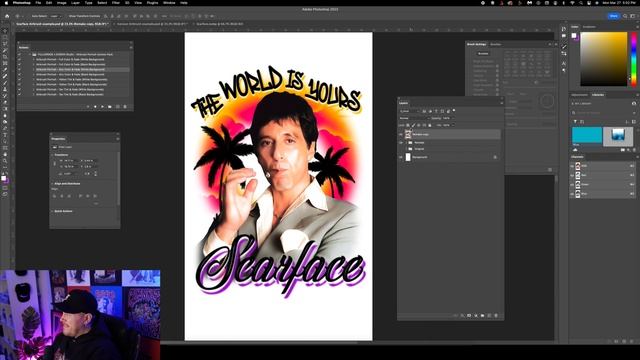Select the Lasso tool

tap(5, 44)
